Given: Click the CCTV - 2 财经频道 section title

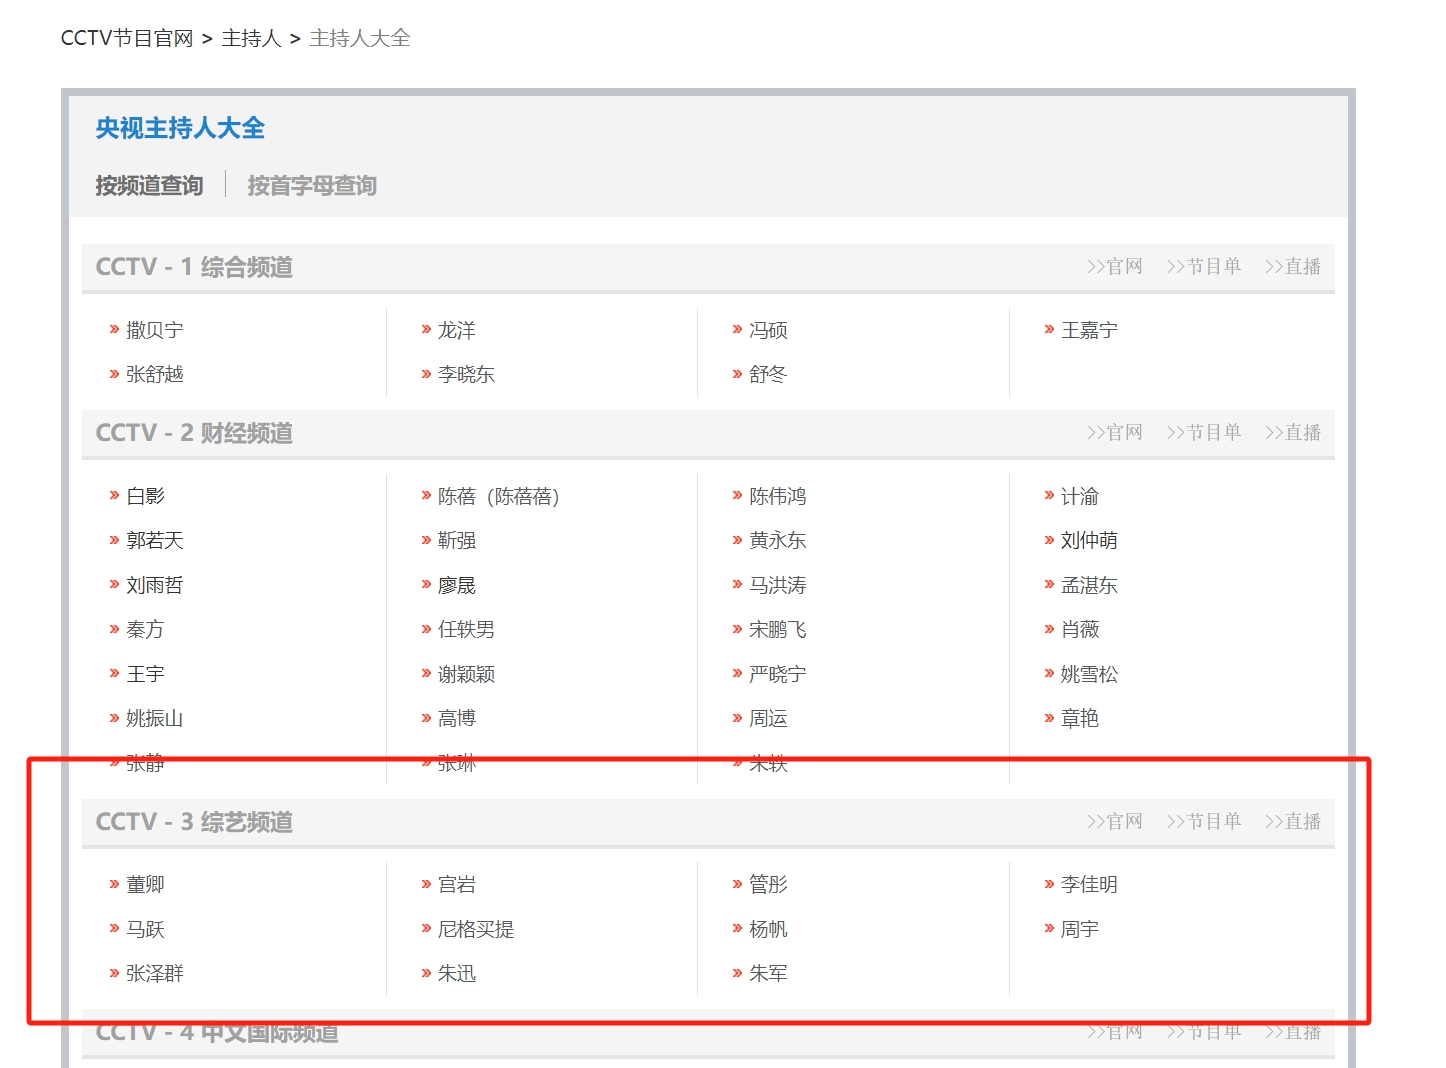Looking at the screenshot, I should coord(194,433).
